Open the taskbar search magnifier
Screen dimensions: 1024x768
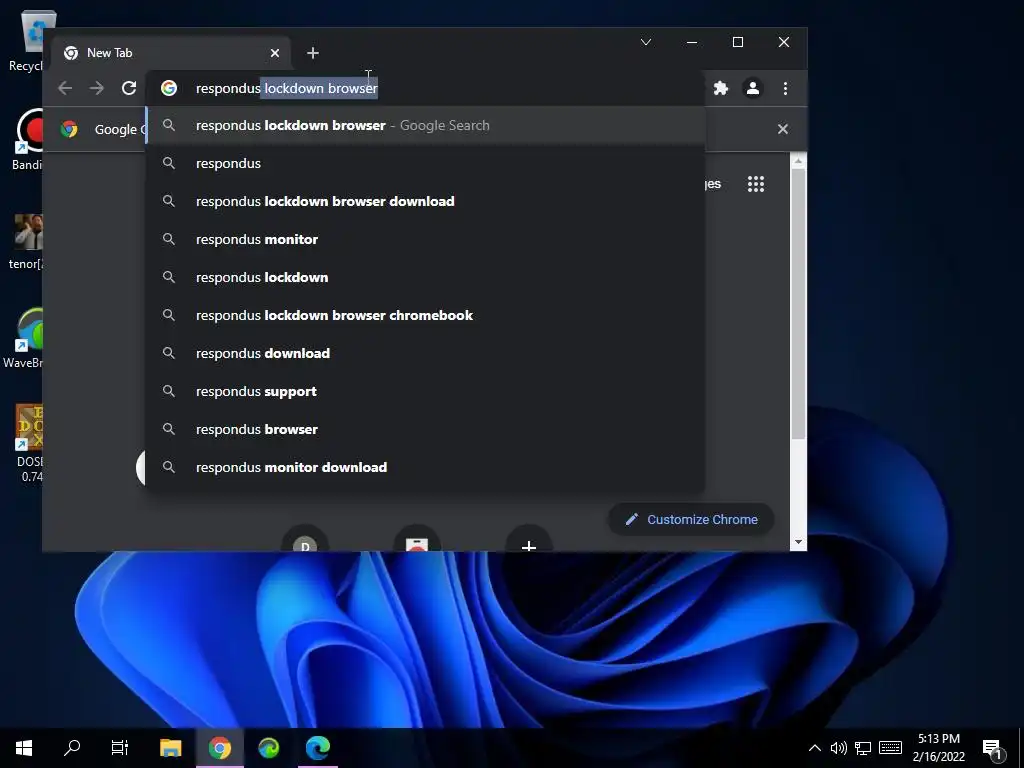coord(72,748)
